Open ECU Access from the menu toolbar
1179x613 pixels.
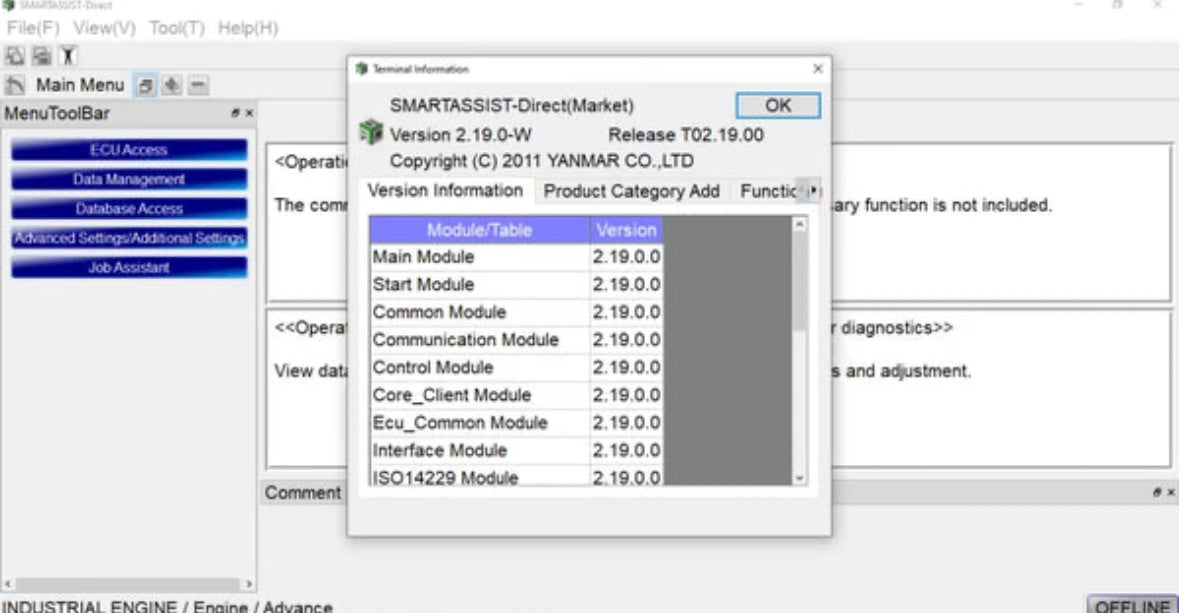[129, 150]
